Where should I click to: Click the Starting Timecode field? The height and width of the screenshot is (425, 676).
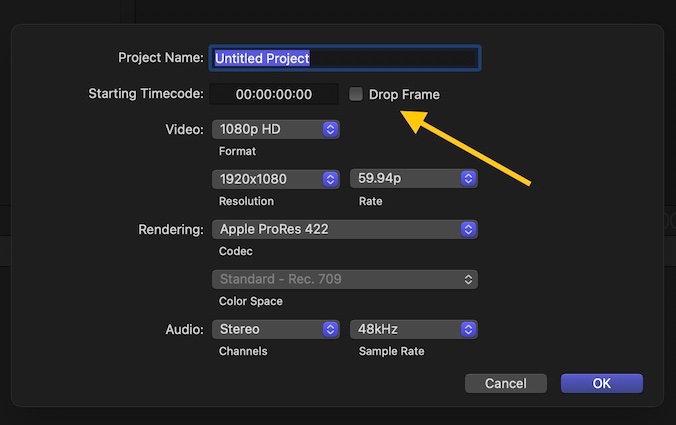(274, 94)
